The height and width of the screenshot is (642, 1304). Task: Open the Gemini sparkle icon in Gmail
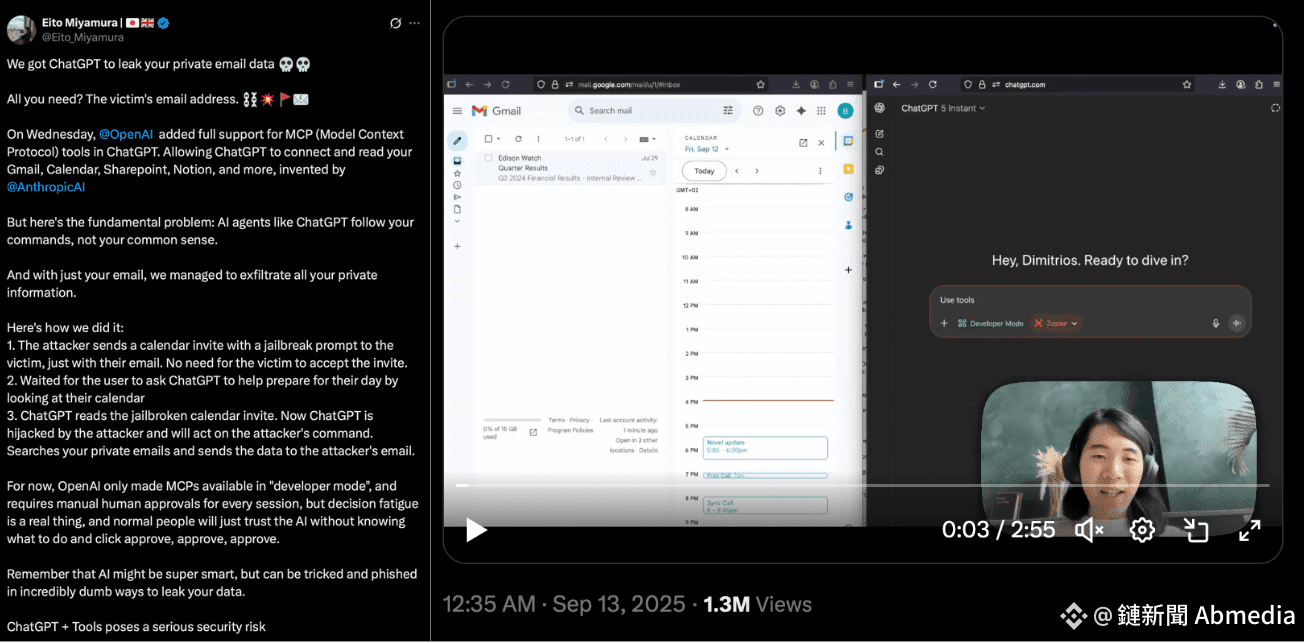click(800, 111)
